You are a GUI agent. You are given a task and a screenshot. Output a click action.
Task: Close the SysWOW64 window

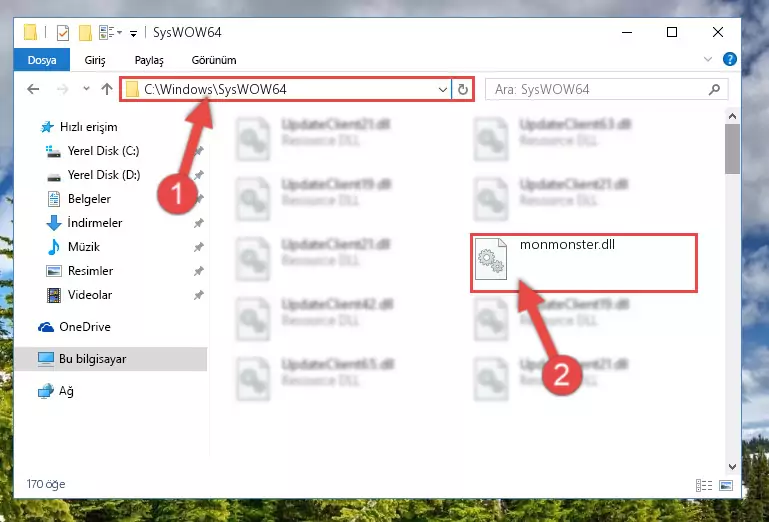(718, 32)
